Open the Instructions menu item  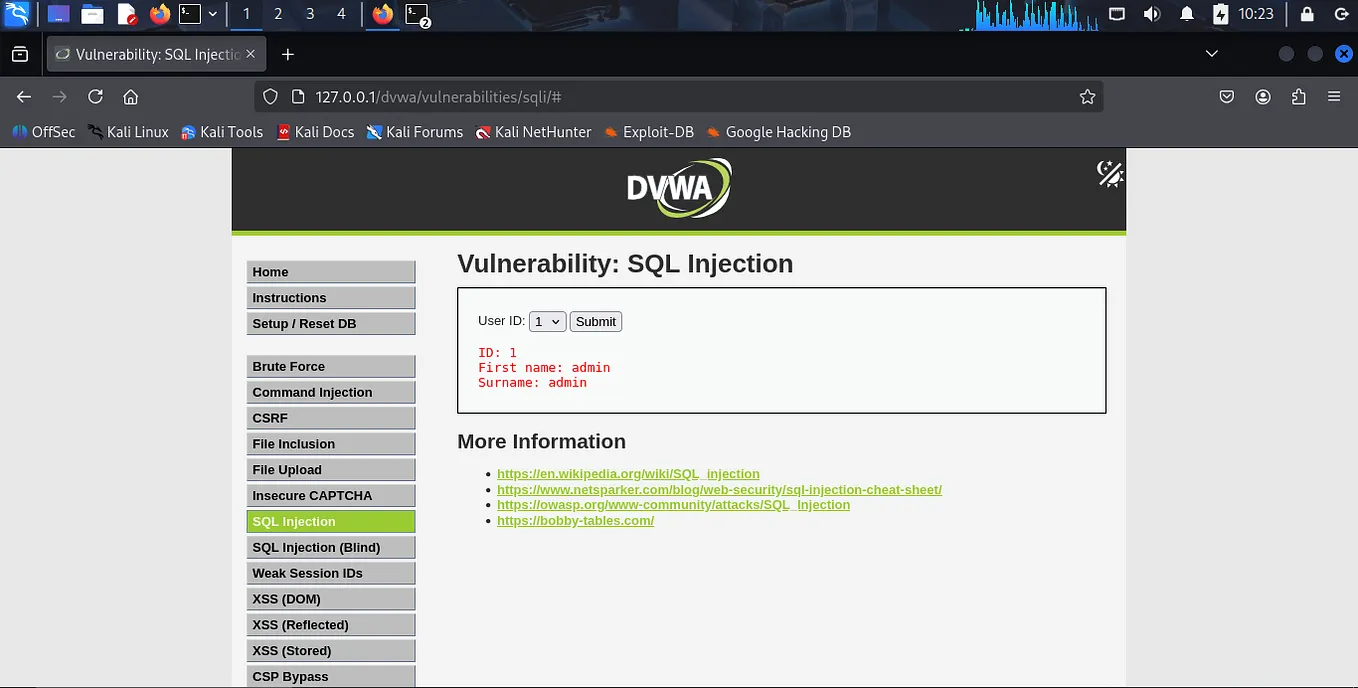tap(331, 298)
